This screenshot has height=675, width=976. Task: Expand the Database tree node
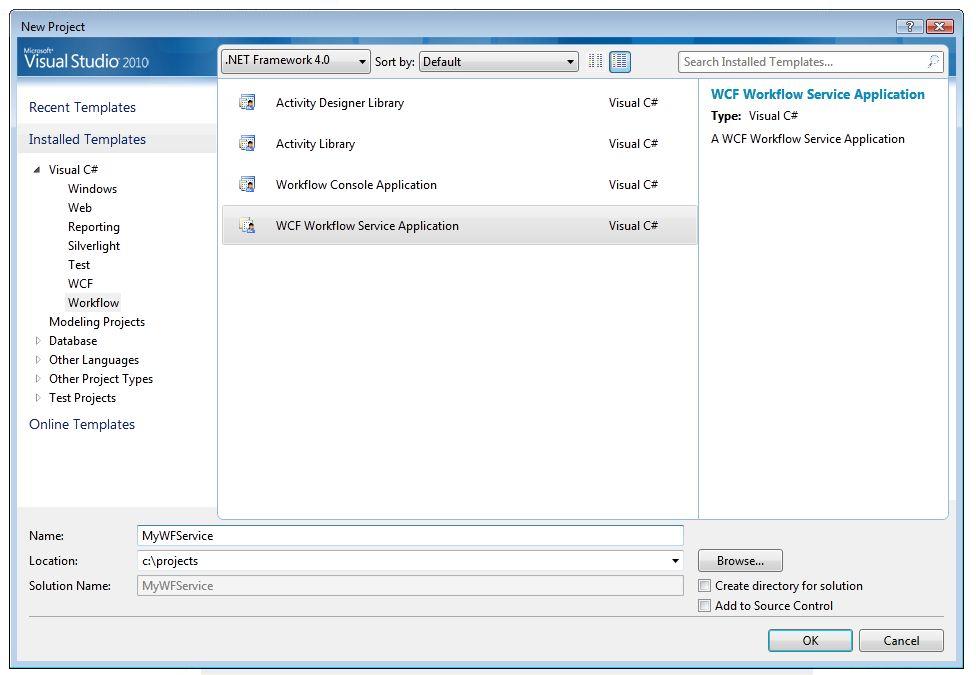pos(38,341)
